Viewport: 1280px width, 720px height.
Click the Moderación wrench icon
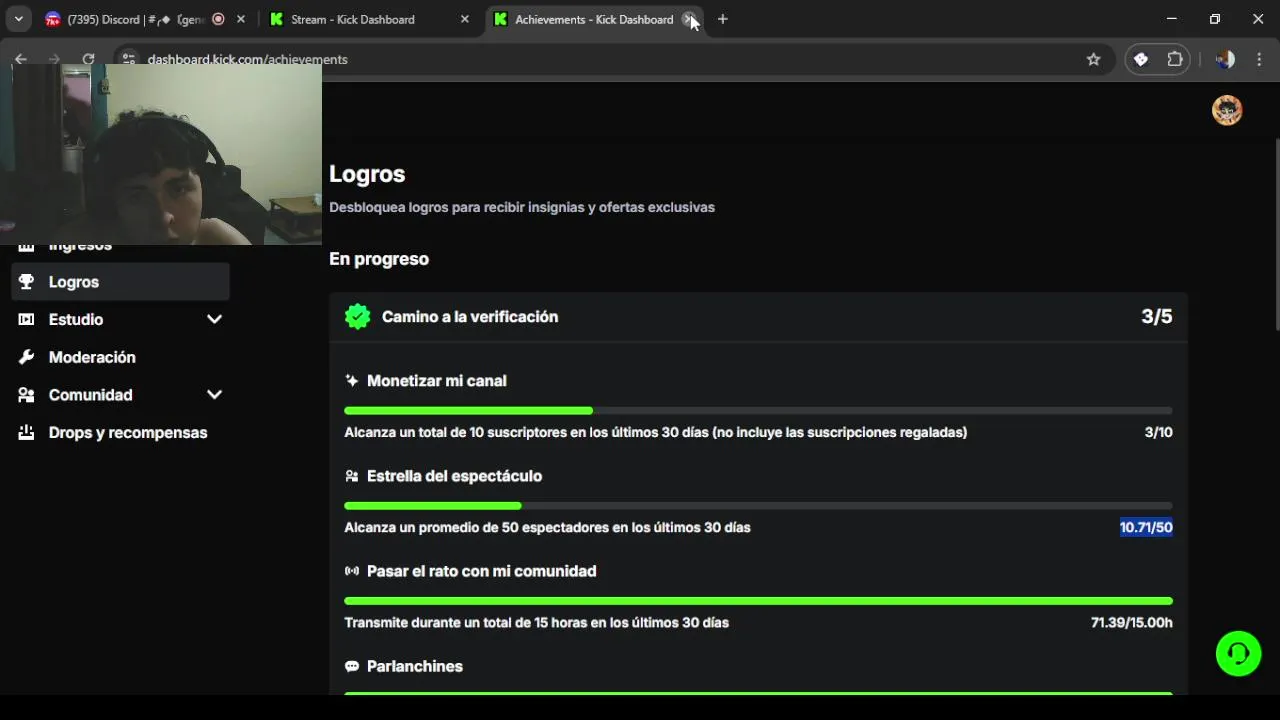click(27, 357)
